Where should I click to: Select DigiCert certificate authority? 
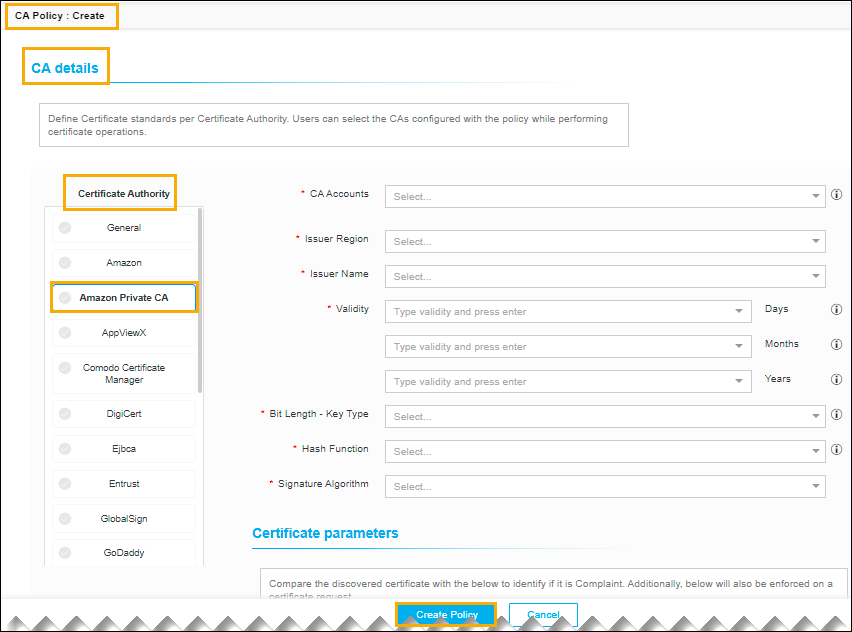point(124,414)
